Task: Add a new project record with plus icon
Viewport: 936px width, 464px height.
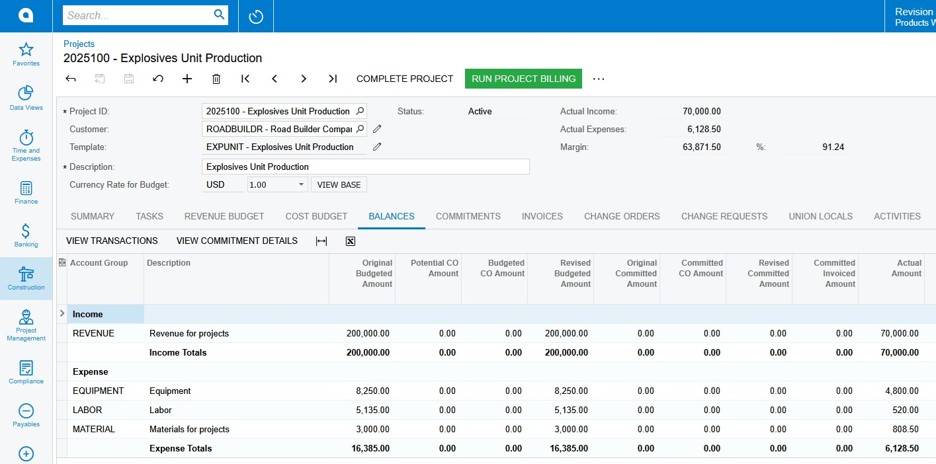Action: (x=187, y=79)
